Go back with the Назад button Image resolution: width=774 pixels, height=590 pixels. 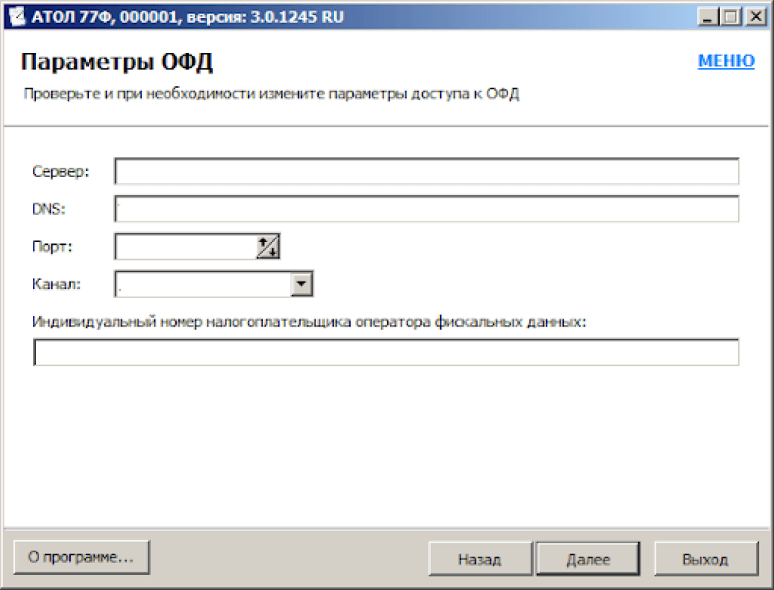pos(479,559)
